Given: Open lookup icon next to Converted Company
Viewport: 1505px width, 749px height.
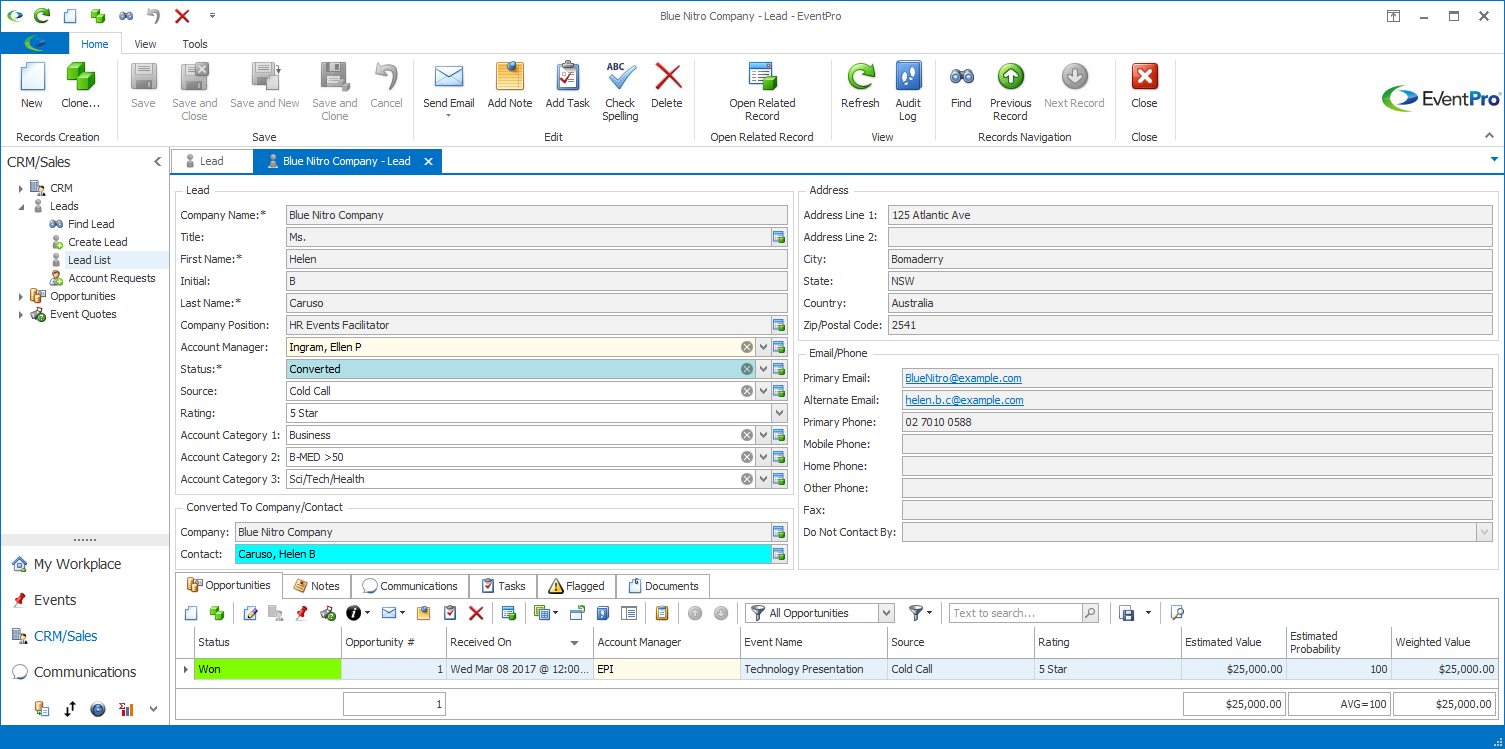Looking at the screenshot, I should [x=779, y=532].
